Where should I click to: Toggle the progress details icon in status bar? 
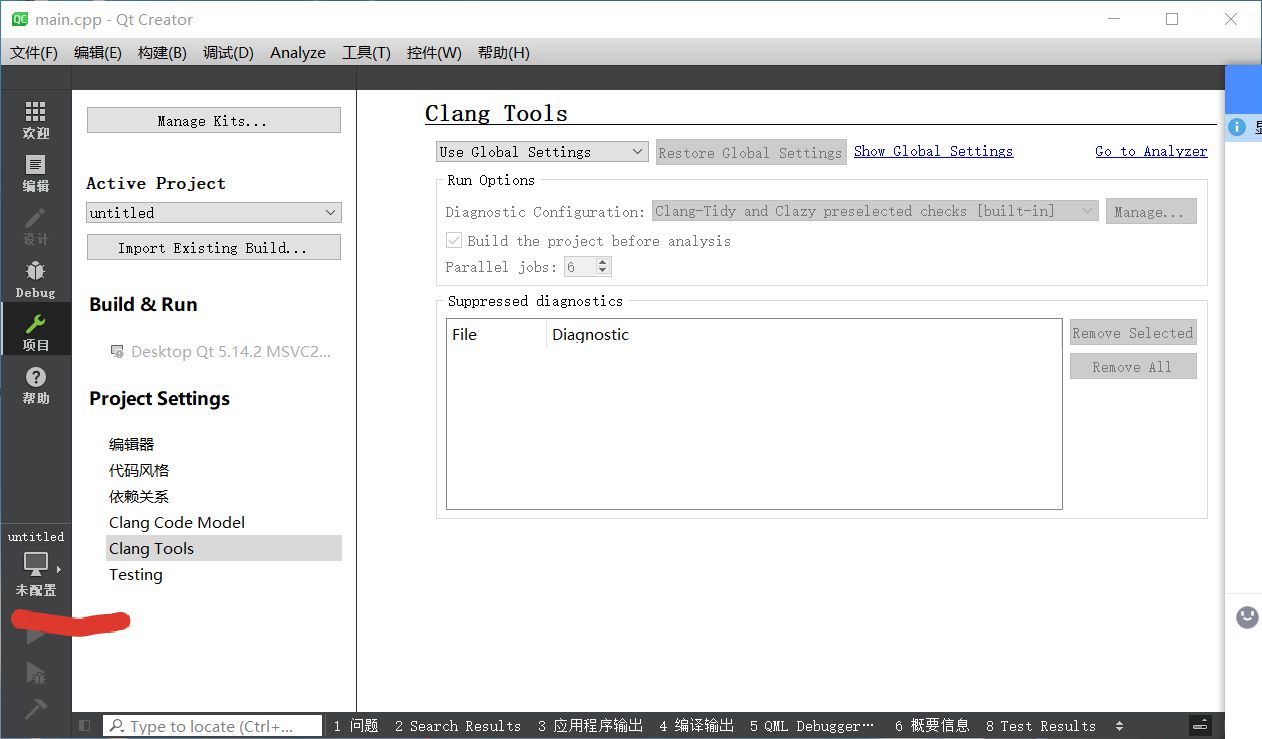(x=1201, y=725)
